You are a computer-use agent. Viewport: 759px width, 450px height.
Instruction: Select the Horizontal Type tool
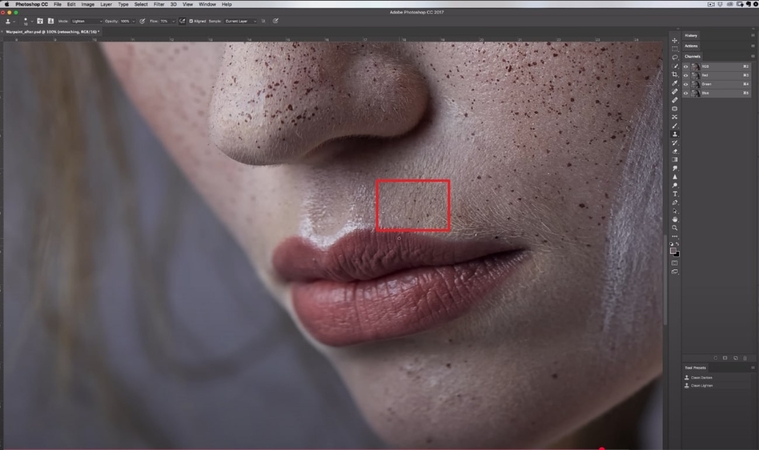[675, 194]
